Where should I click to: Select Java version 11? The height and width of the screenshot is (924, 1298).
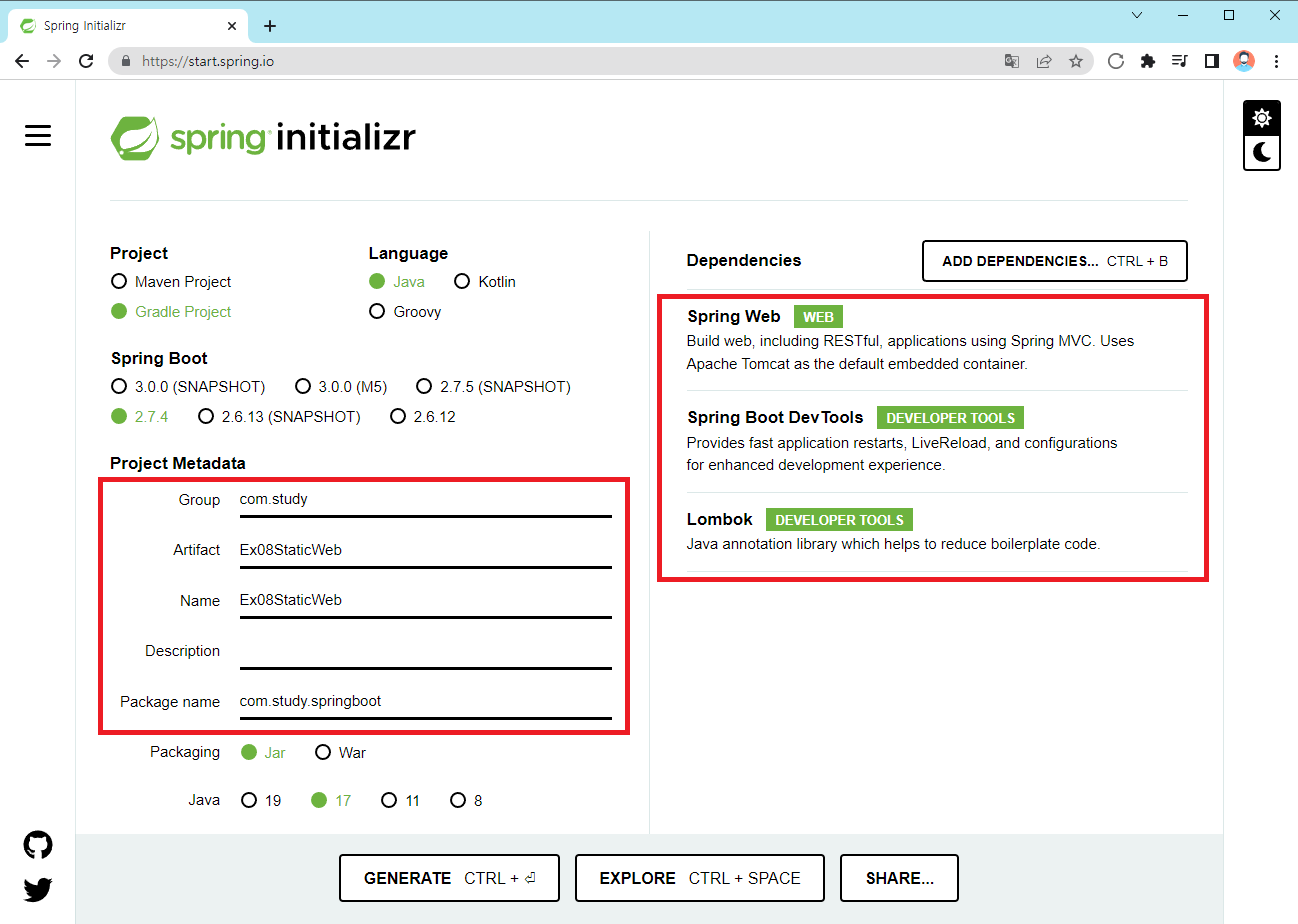401,800
